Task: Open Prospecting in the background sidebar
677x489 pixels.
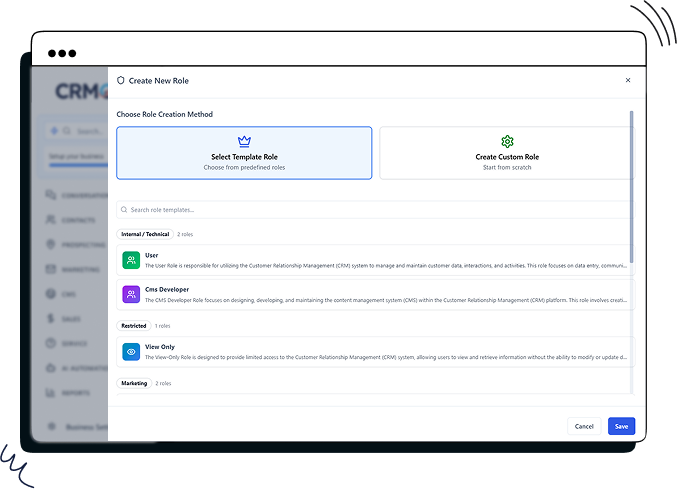Action: click(77, 245)
